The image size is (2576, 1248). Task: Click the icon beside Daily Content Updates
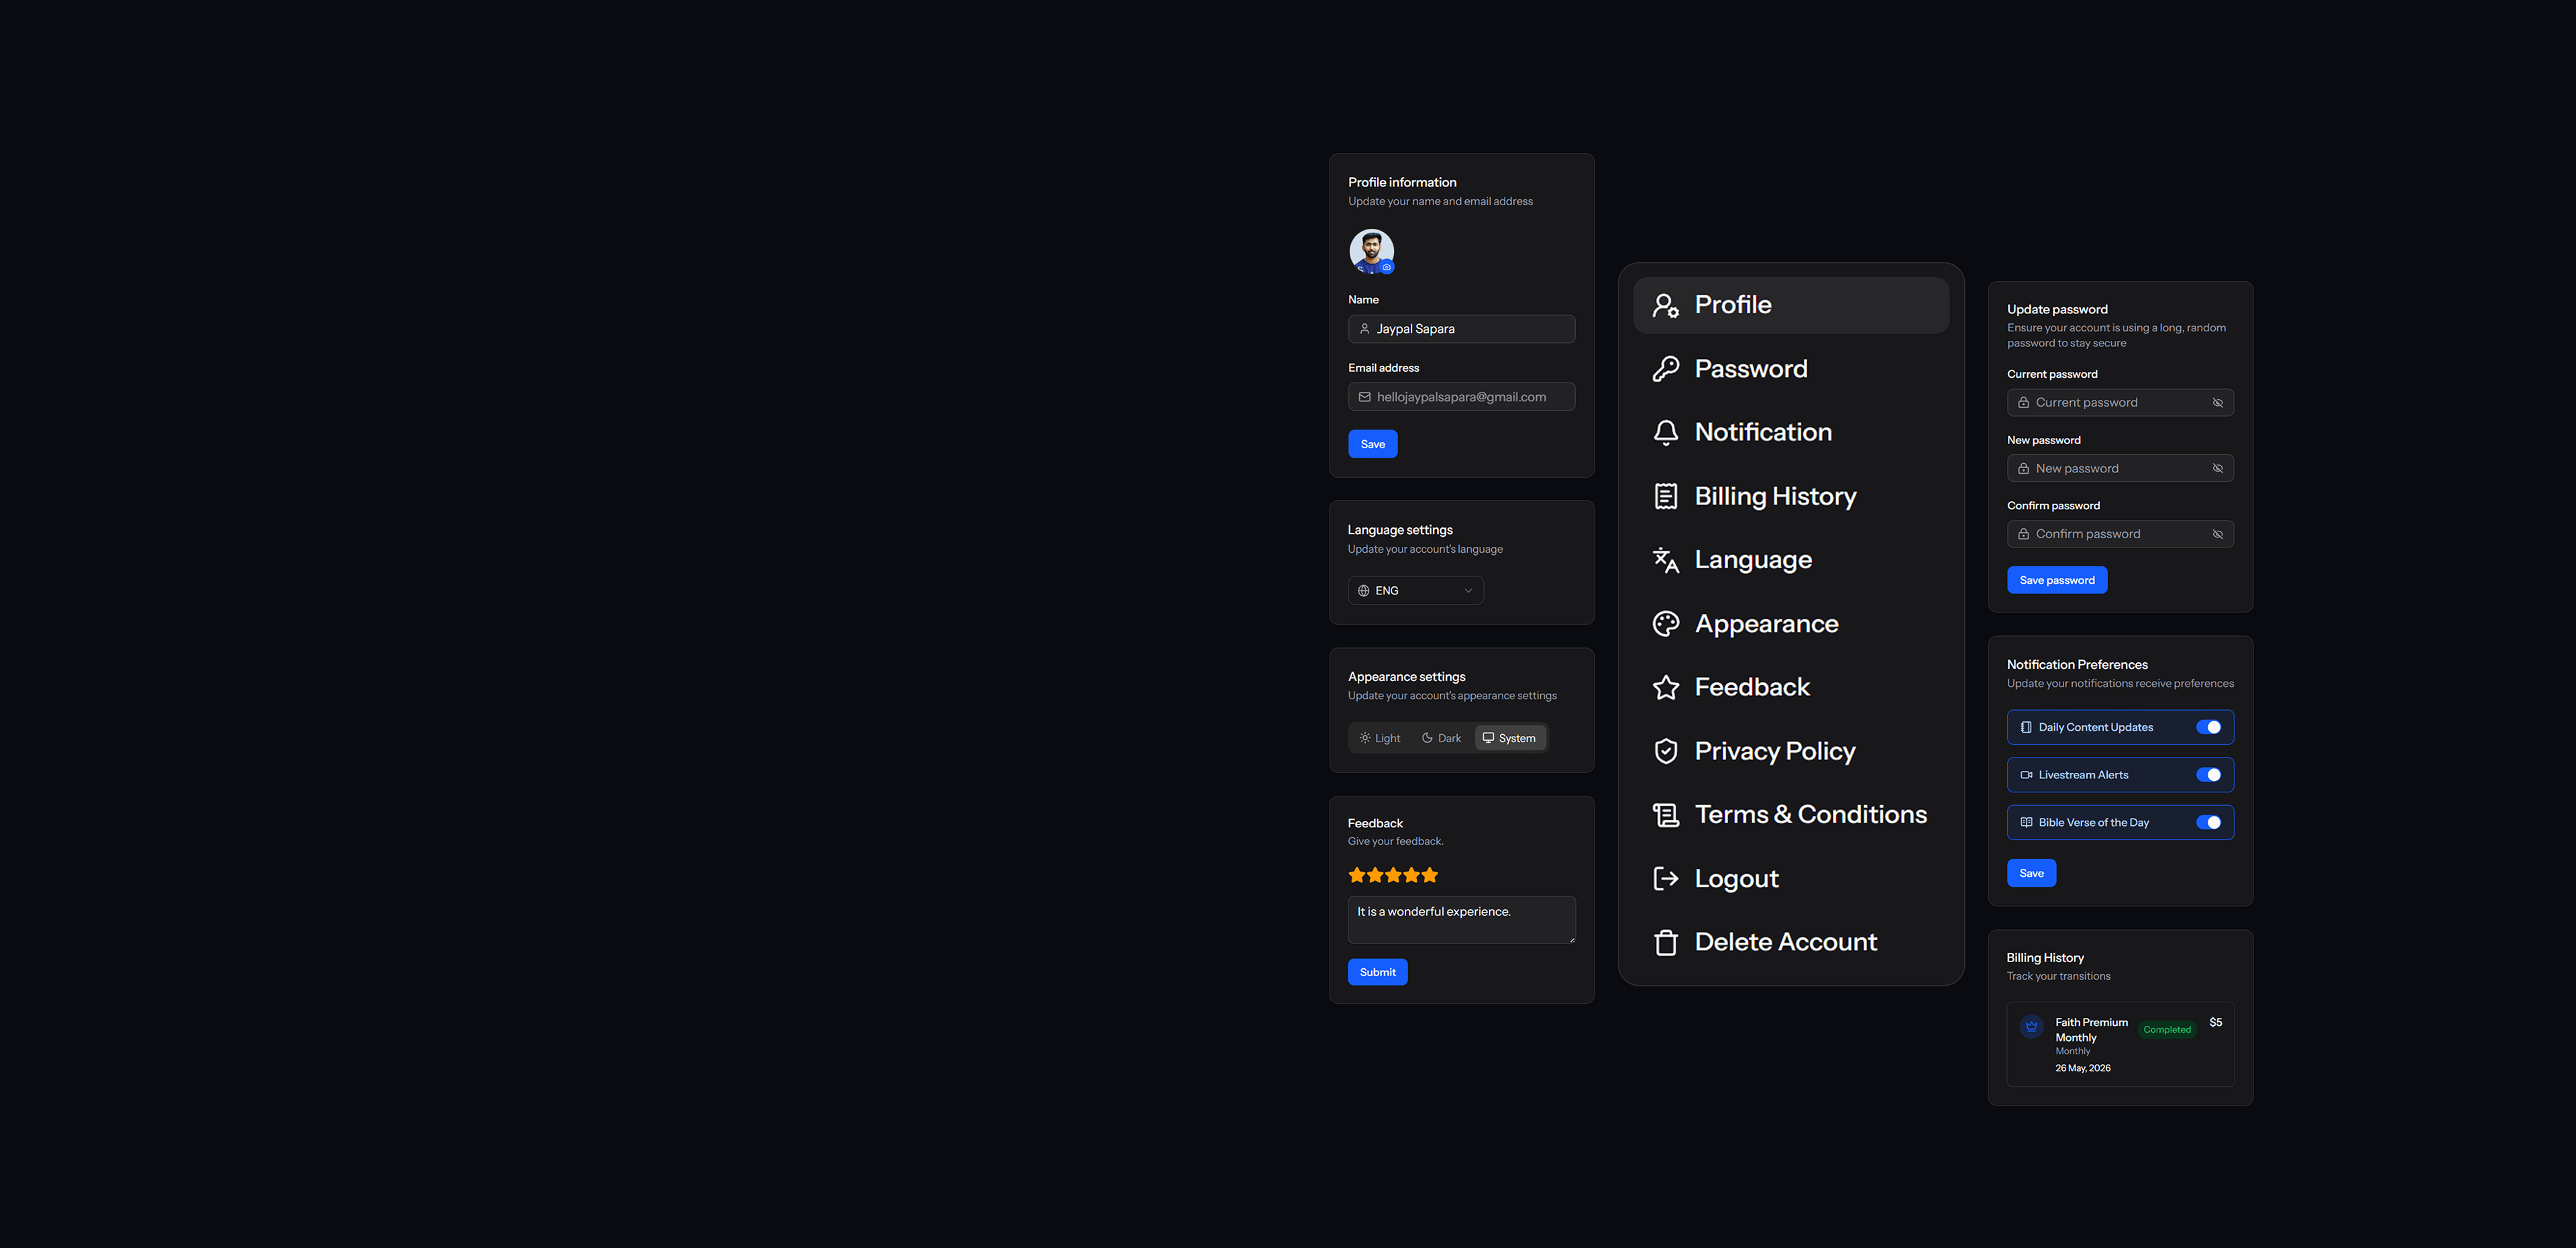[x=2026, y=727]
